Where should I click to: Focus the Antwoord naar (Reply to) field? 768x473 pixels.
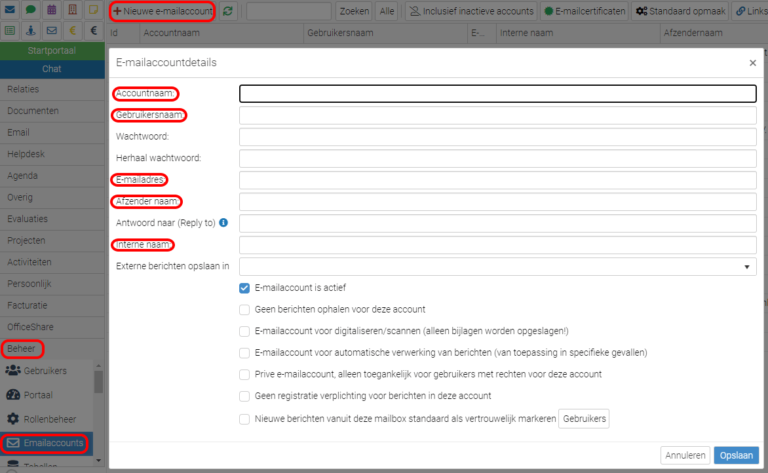(x=498, y=223)
